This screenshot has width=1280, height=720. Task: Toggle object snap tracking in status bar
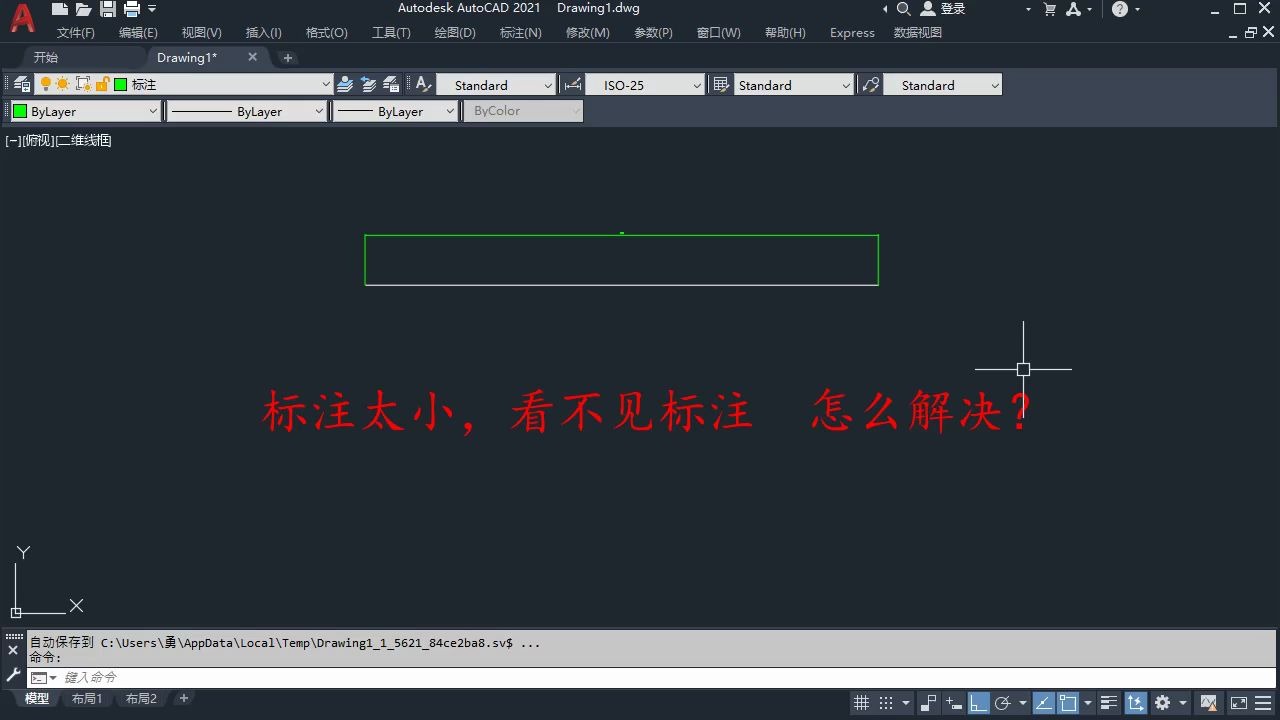1043,702
